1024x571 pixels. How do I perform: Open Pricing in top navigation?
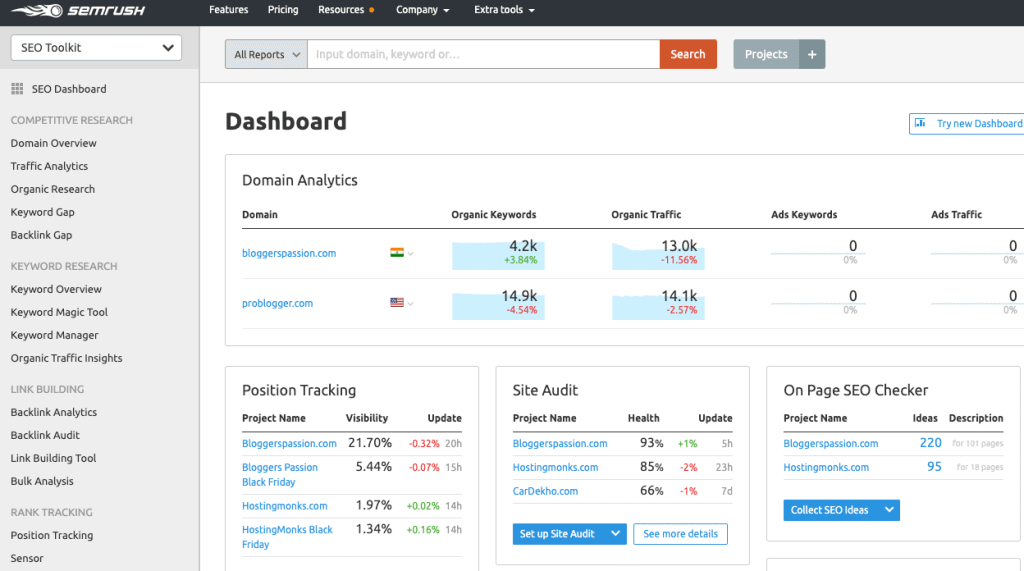pyautogui.click(x=283, y=10)
